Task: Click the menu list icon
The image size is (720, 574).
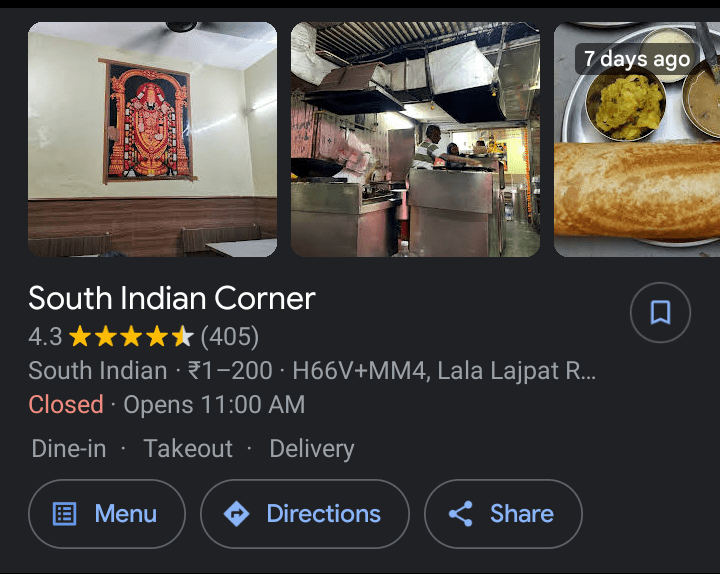Action: pyautogui.click(x=65, y=513)
